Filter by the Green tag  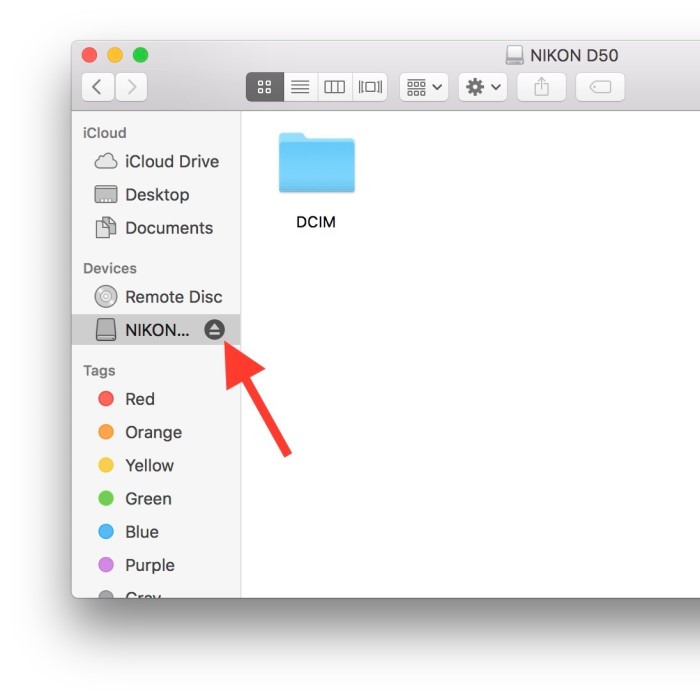(156, 498)
